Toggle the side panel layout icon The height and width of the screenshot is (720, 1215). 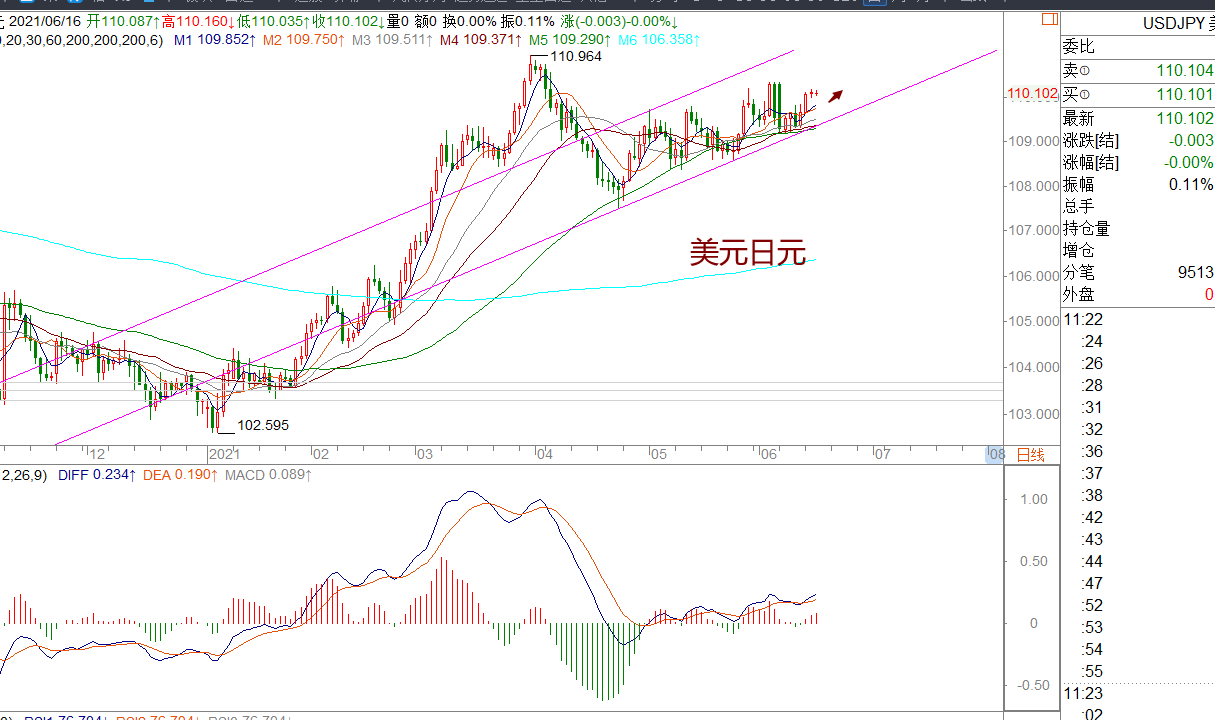[1049, 19]
